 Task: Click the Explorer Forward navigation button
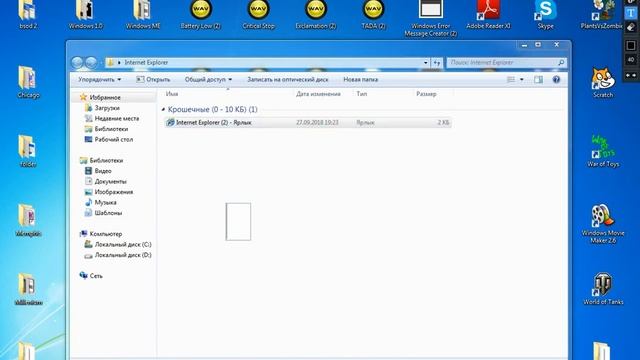tap(91, 62)
